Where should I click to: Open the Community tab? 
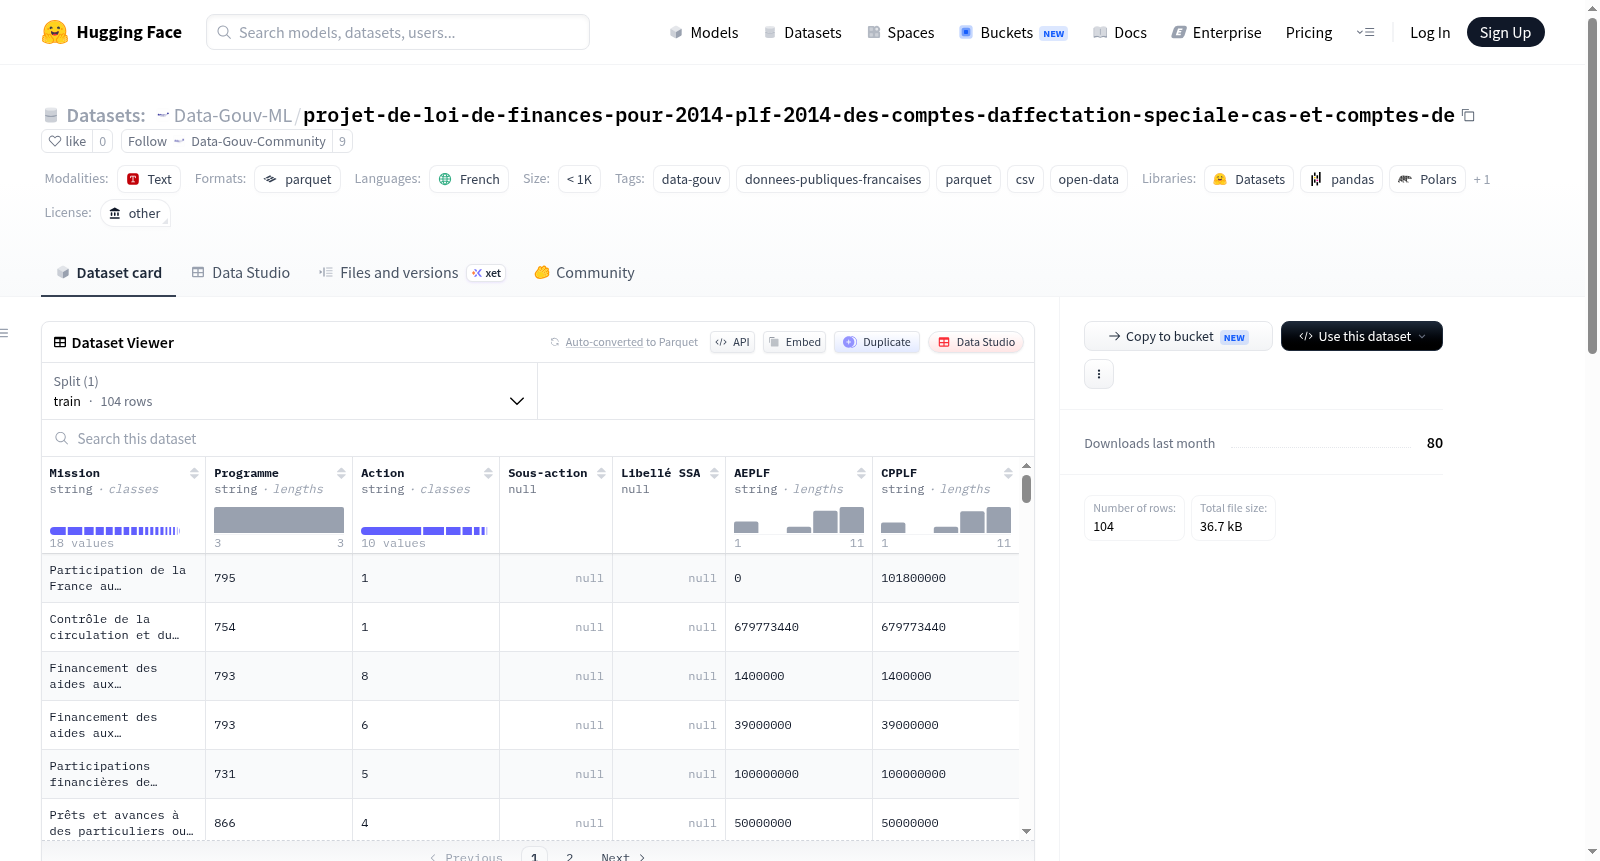click(584, 273)
